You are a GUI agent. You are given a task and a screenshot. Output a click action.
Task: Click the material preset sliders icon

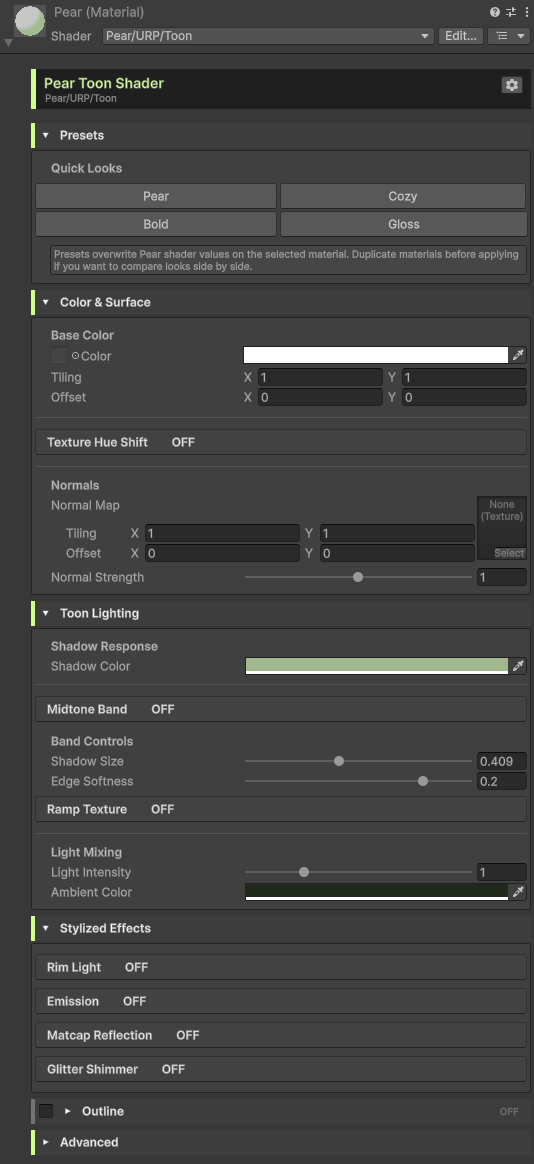[x=511, y=12]
